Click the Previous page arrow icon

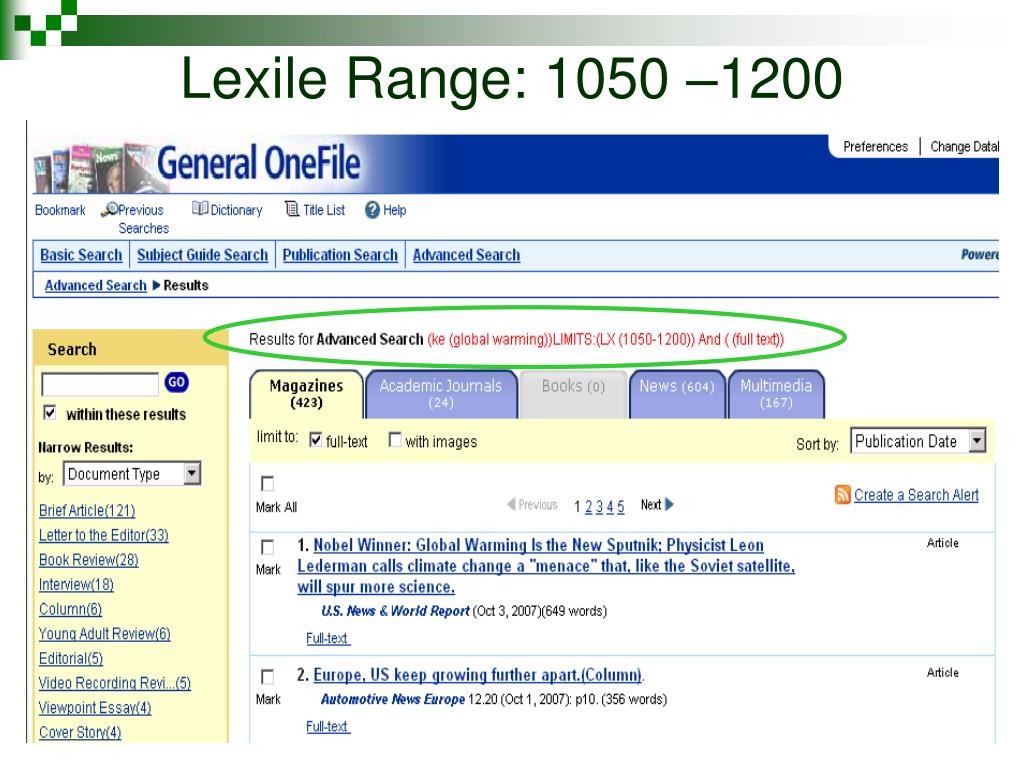click(511, 504)
